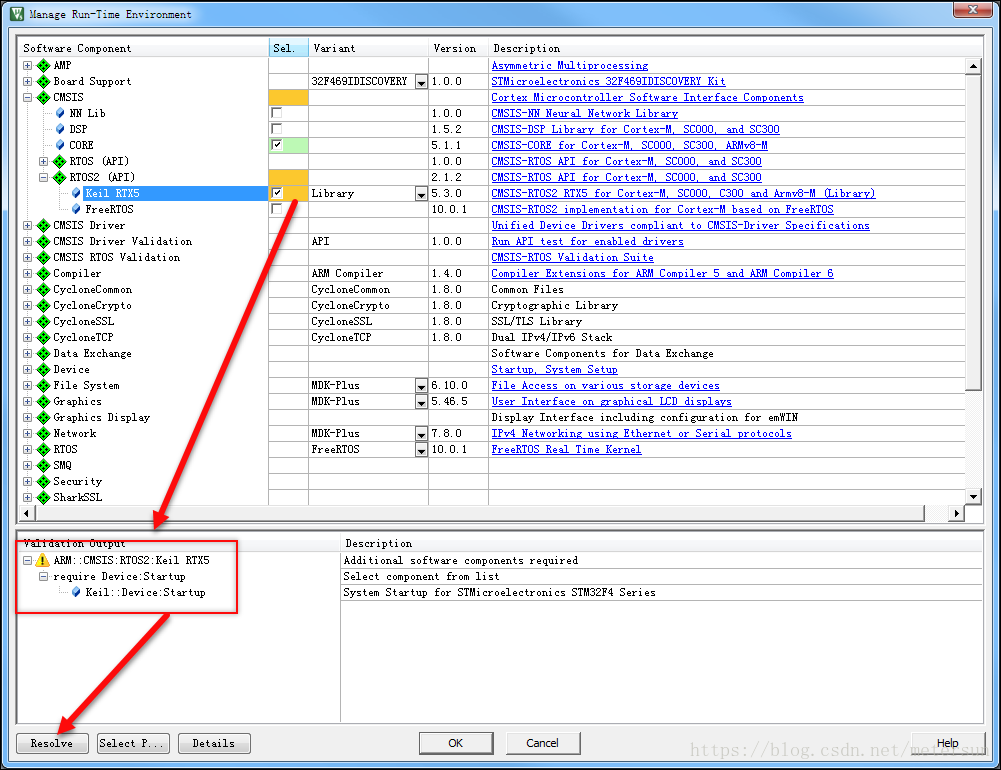Expand the RTOS (API) node

[43, 161]
